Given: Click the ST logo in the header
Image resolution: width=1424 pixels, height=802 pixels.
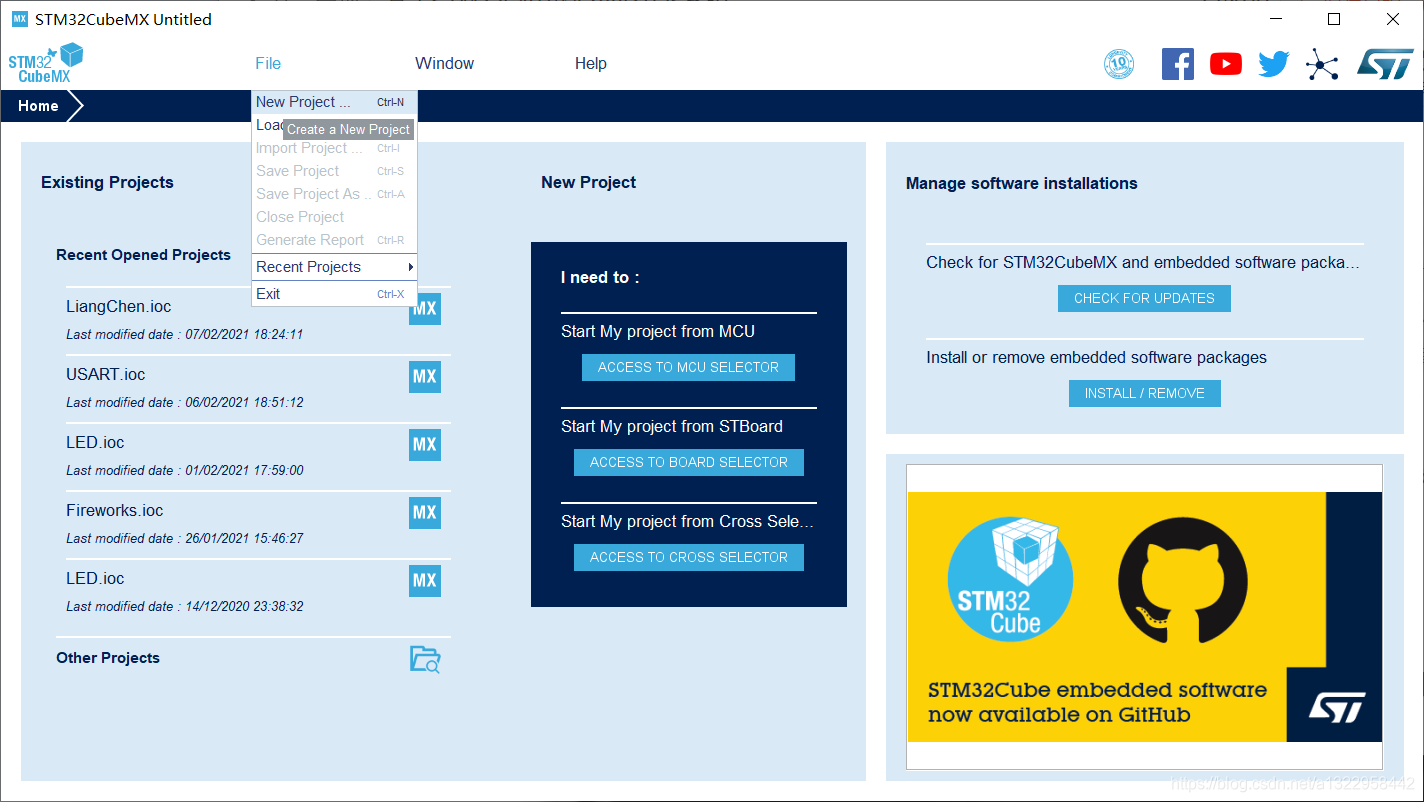Looking at the screenshot, I should 1385,64.
